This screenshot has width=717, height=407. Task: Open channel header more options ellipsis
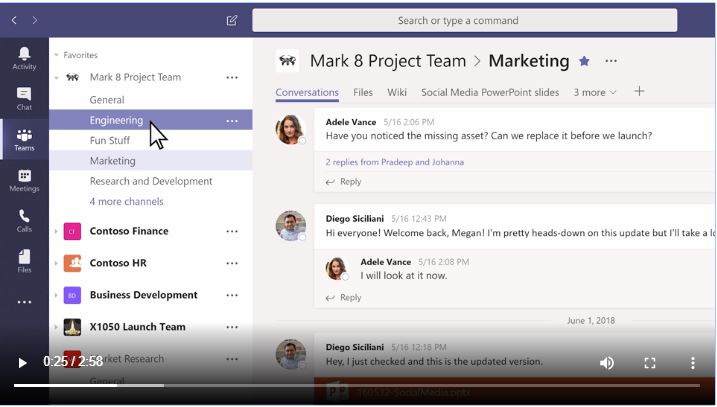(x=611, y=61)
